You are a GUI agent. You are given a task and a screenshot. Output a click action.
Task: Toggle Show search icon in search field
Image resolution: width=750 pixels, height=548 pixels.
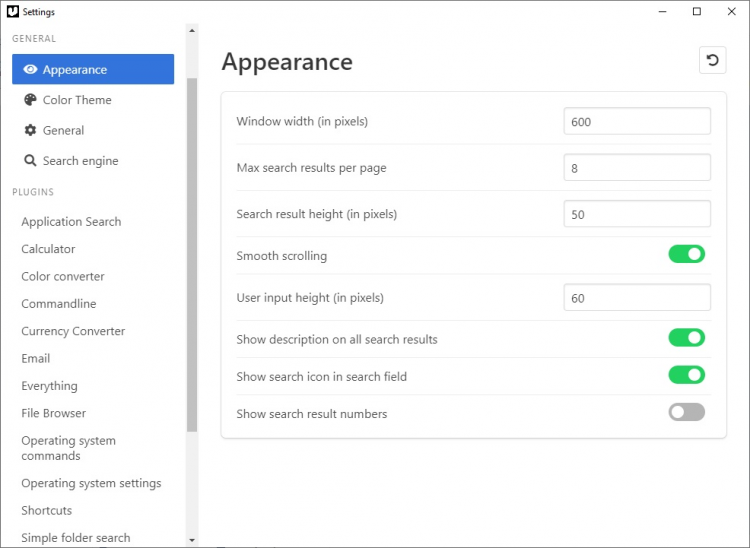tap(686, 375)
